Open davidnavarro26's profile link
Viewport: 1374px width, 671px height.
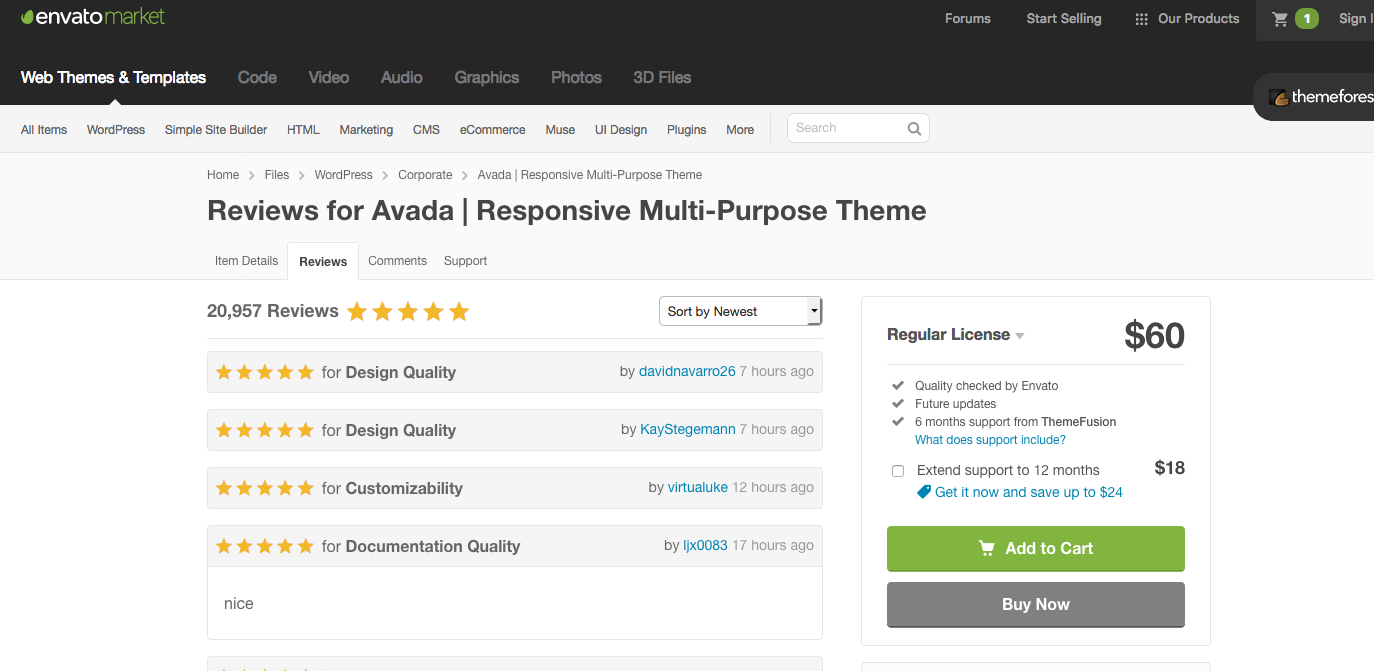(687, 371)
